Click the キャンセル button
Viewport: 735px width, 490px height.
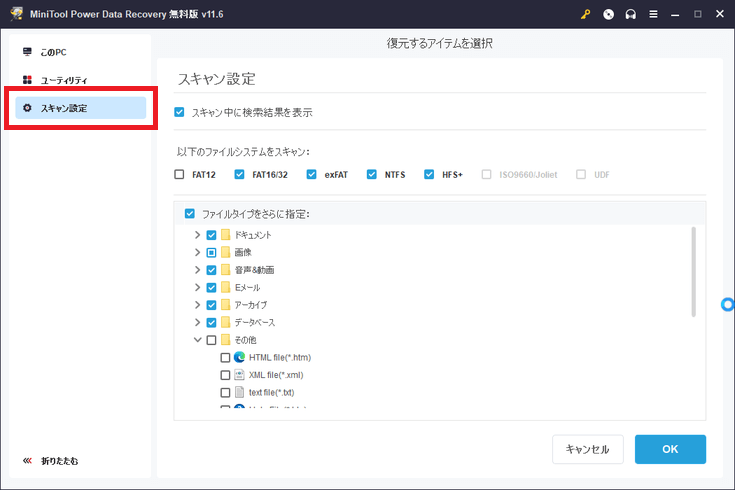click(x=587, y=449)
